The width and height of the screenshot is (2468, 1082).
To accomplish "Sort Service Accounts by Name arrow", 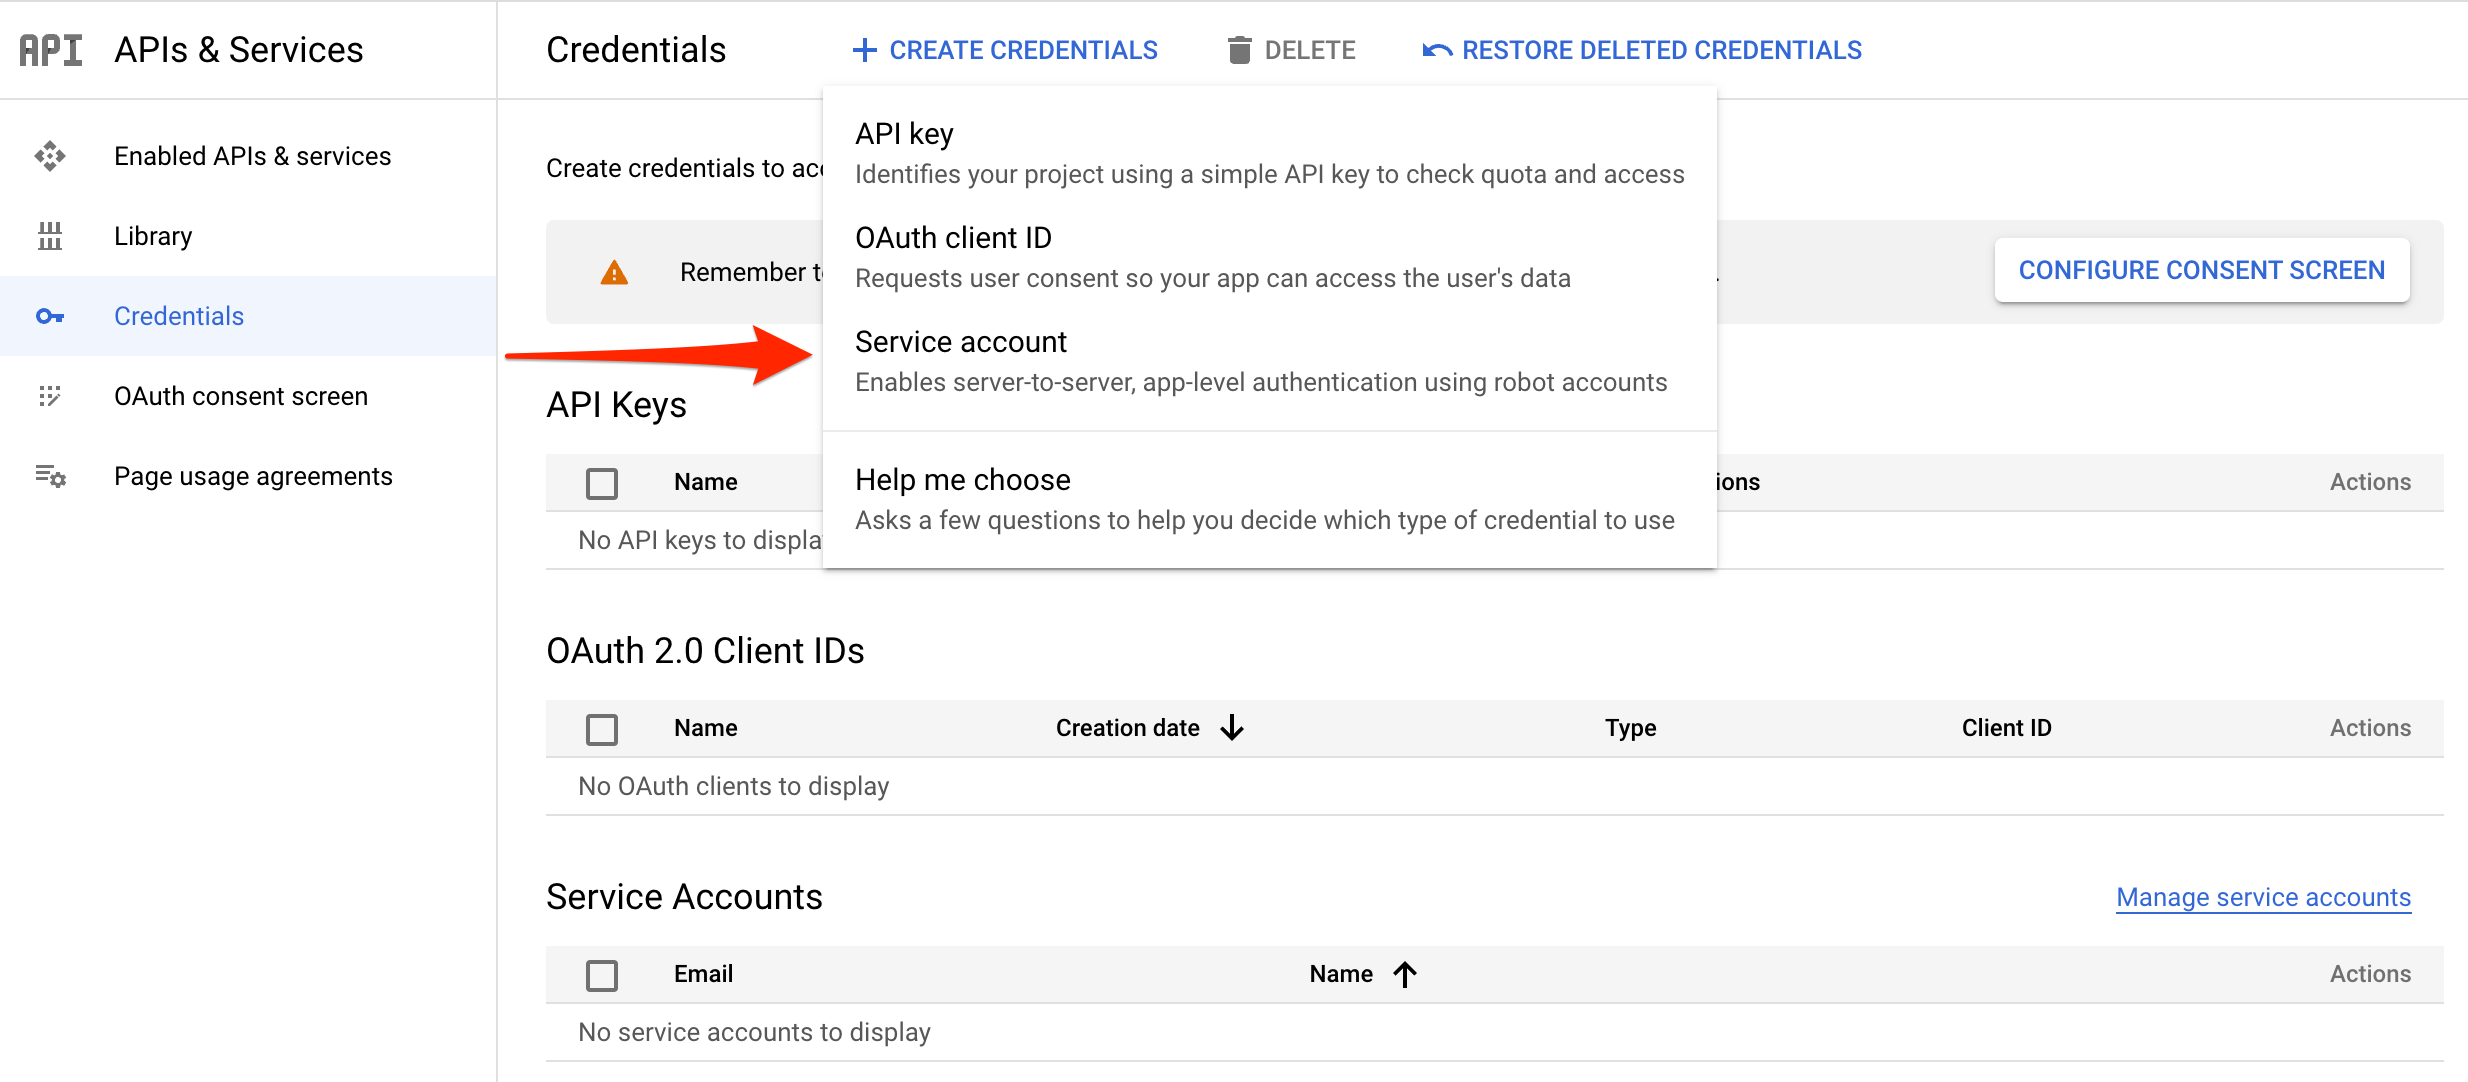I will 1405,974.
